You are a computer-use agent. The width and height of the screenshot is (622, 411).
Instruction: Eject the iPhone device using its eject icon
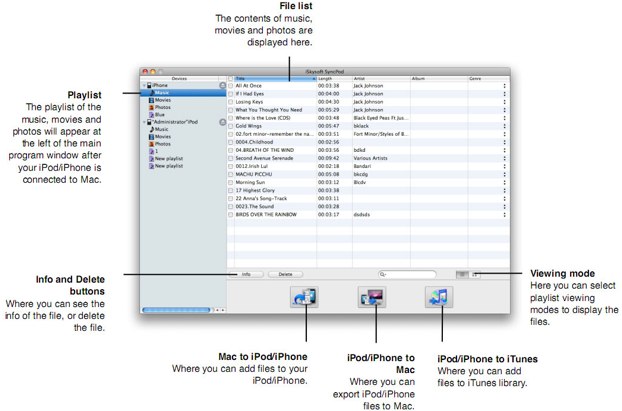click(223, 85)
